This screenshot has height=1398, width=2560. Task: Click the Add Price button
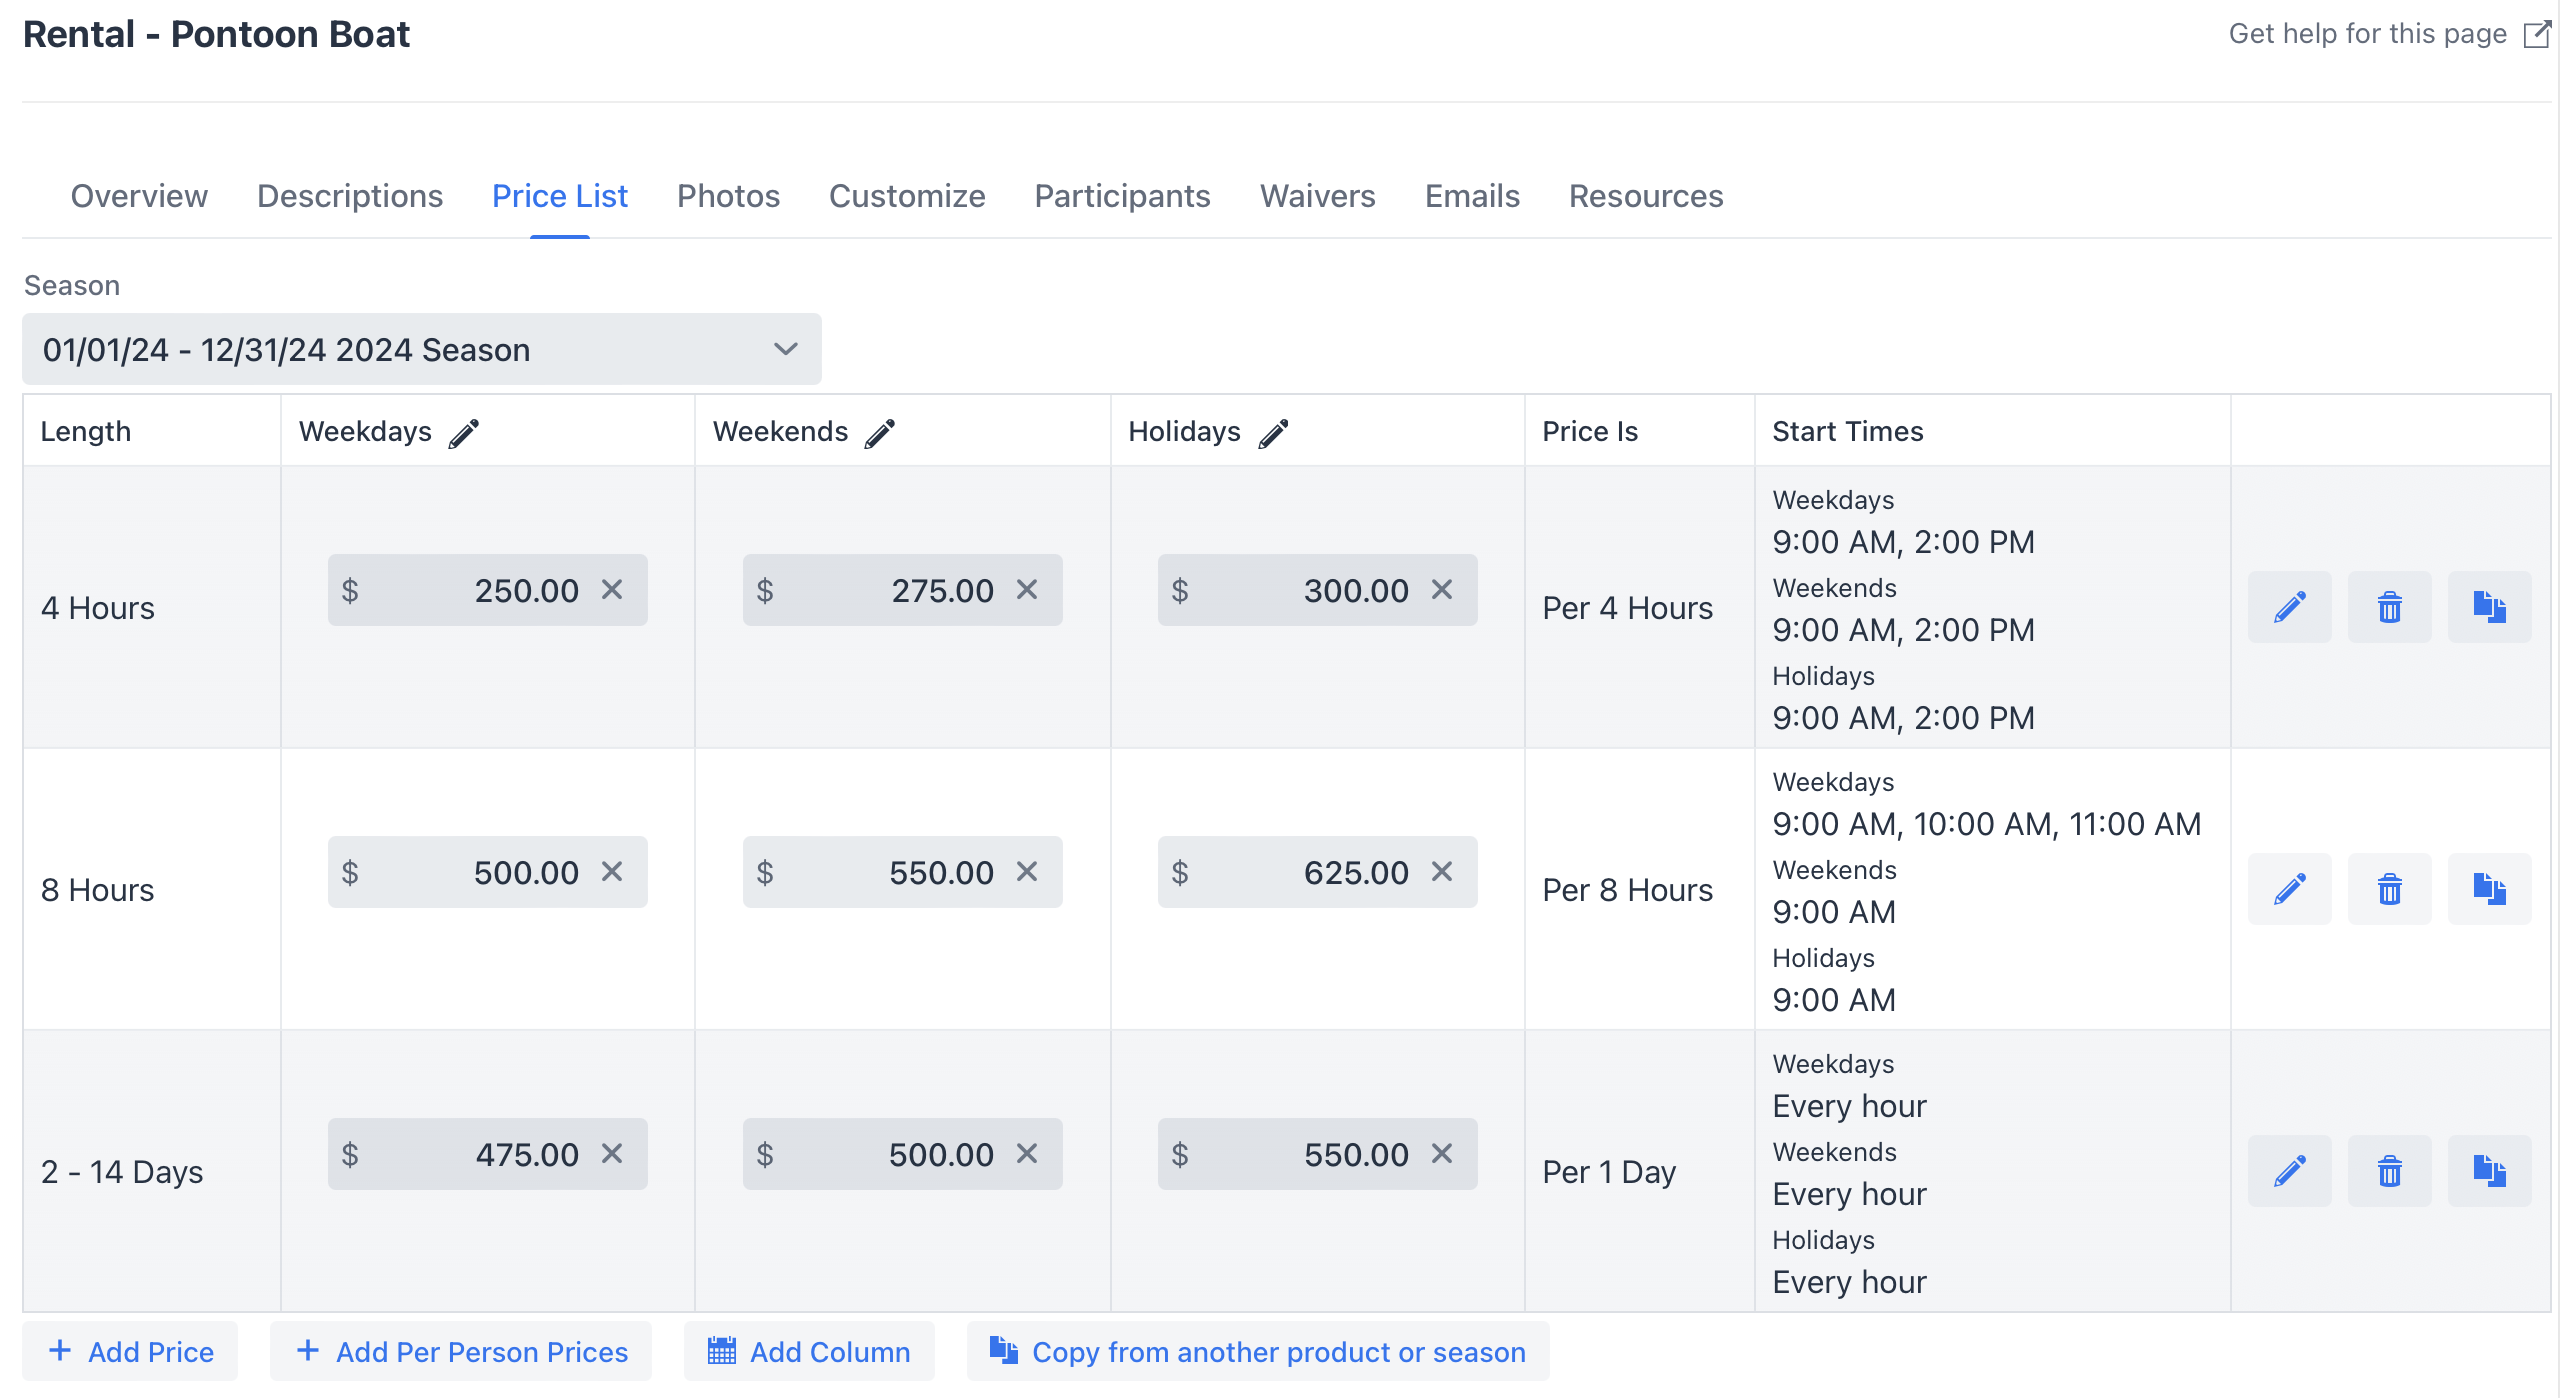coord(131,1352)
